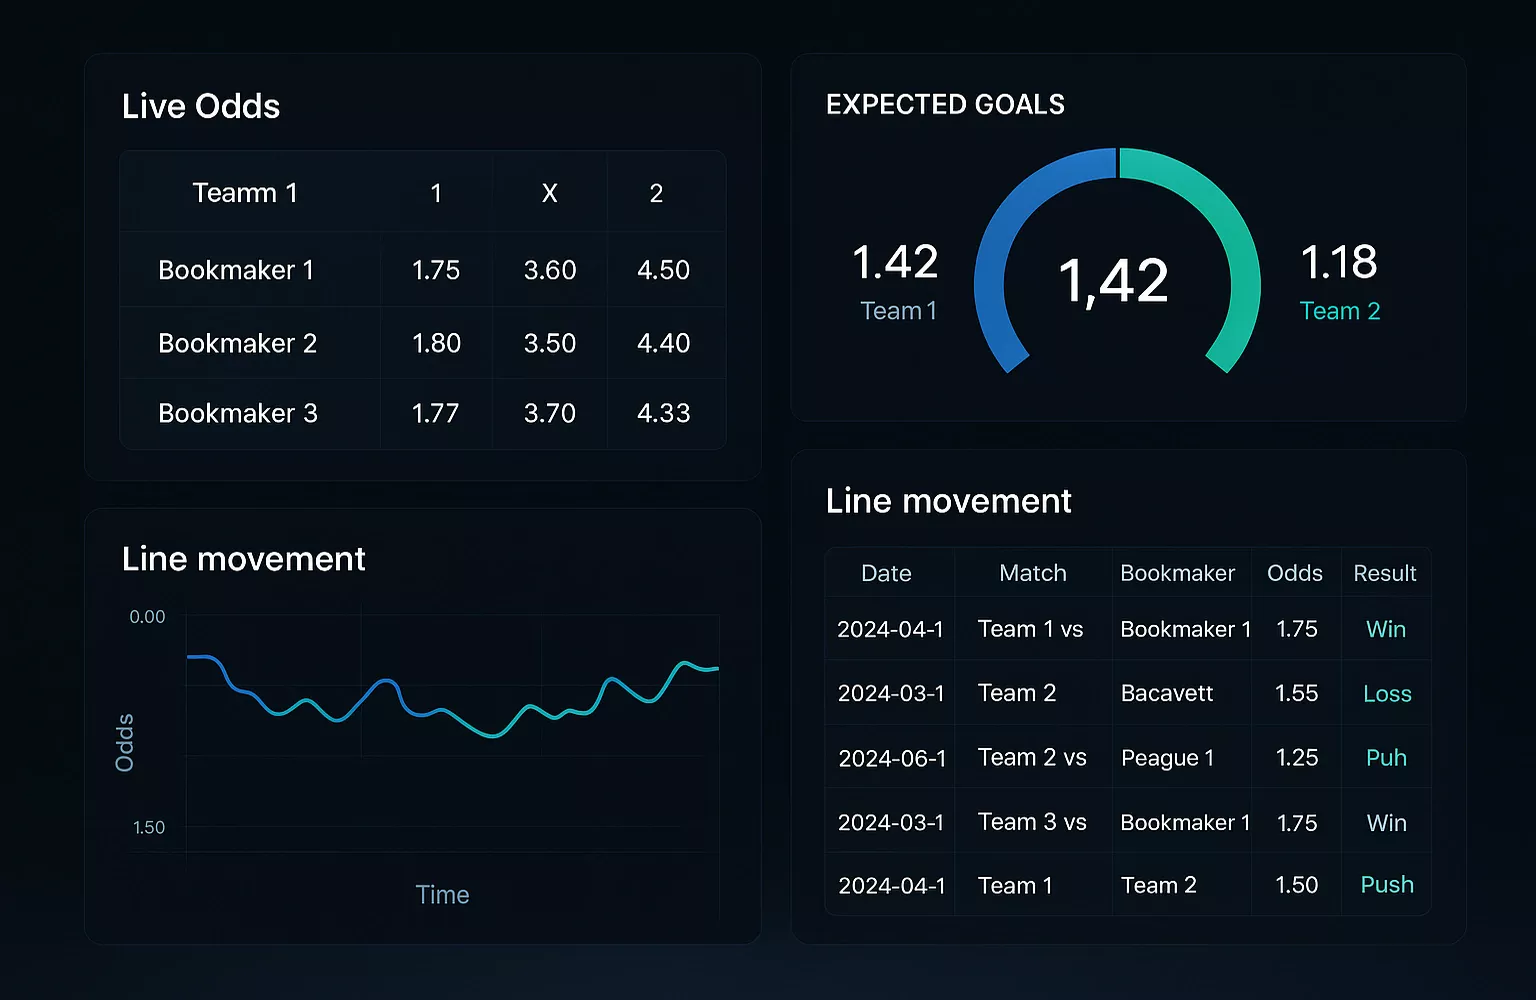Click the Push result in last row
1536x1000 pixels.
(x=1387, y=885)
